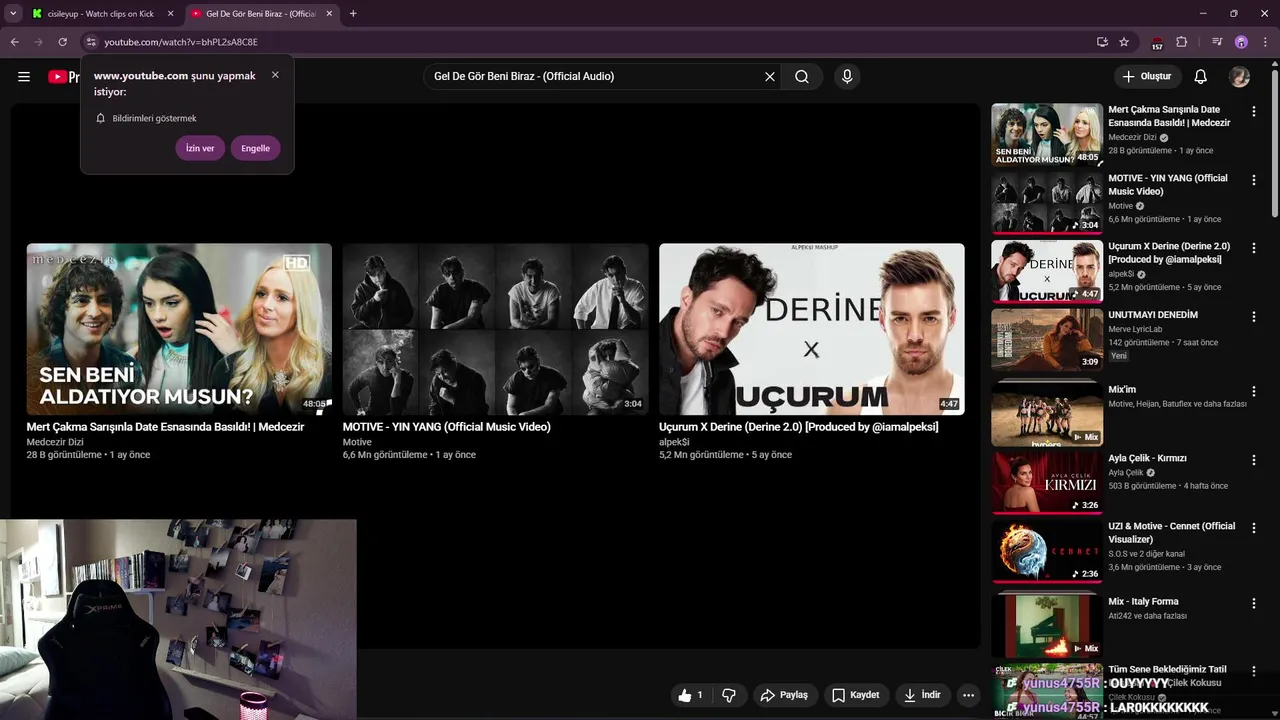Open the YouTube hamburger guide menu
The image size is (1280, 720).
[x=24, y=77]
